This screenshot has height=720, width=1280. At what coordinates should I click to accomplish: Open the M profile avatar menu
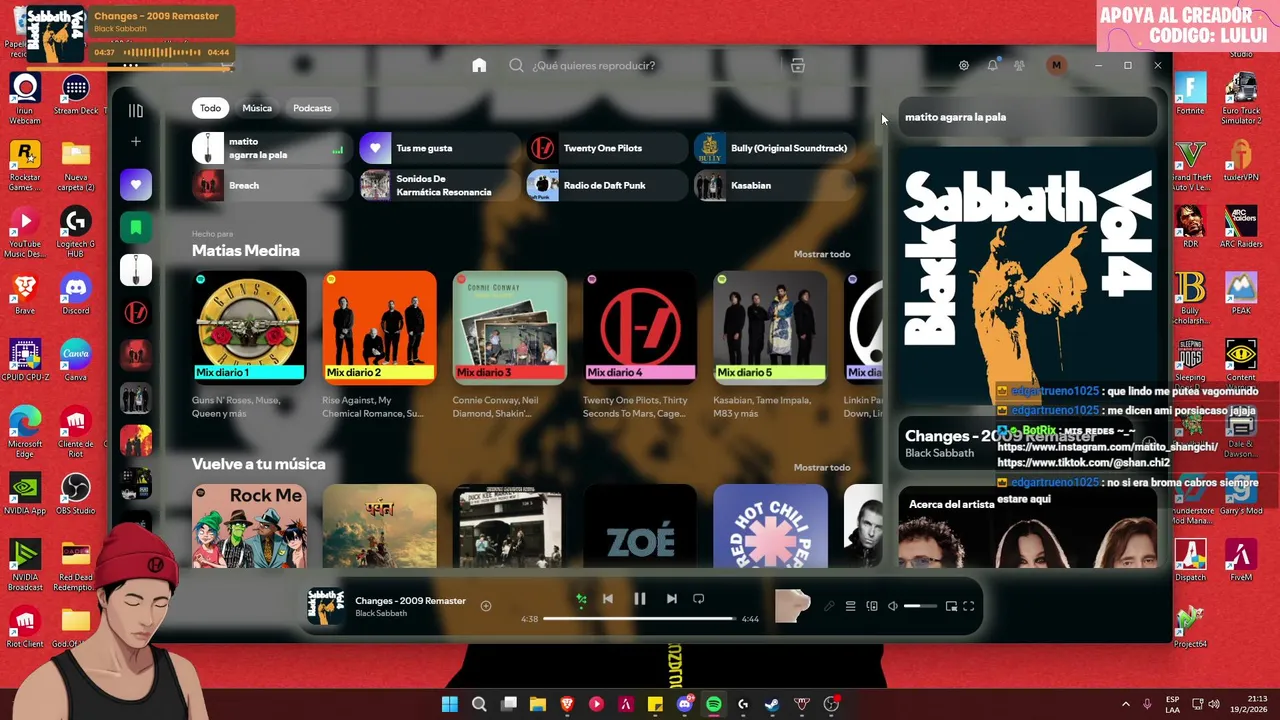[x=1056, y=65]
